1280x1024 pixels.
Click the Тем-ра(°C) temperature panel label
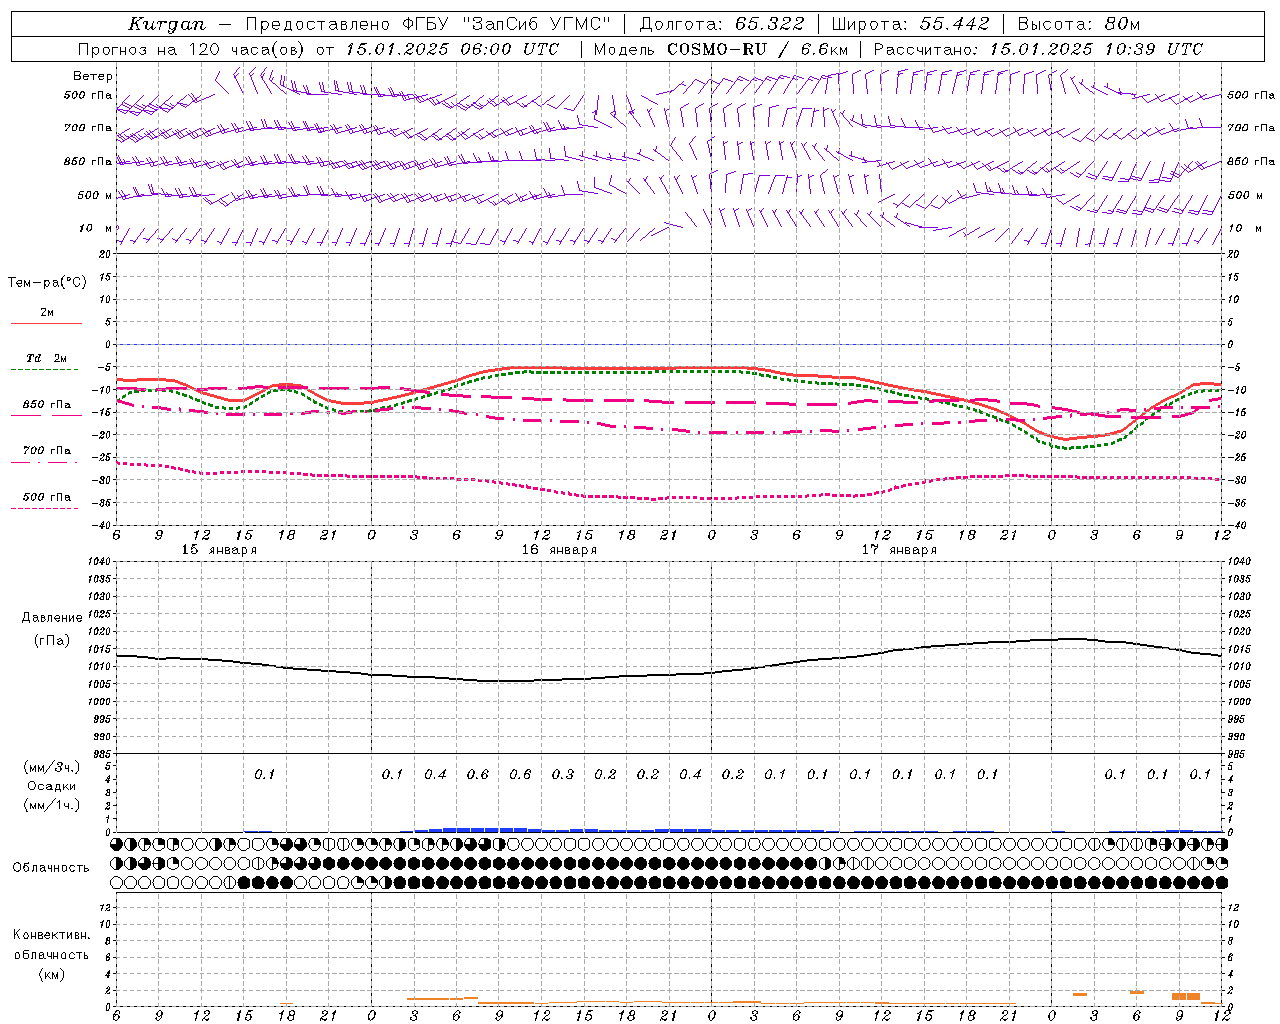(x=47, y=283)
